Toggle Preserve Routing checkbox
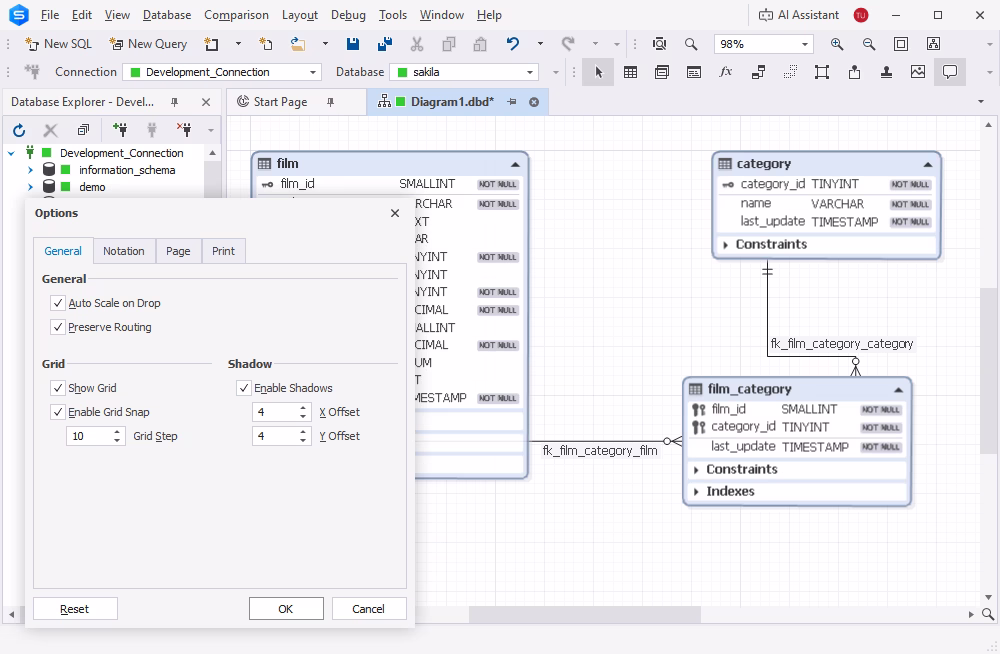Screen dimensions: 1000x654 click(58, 327)
